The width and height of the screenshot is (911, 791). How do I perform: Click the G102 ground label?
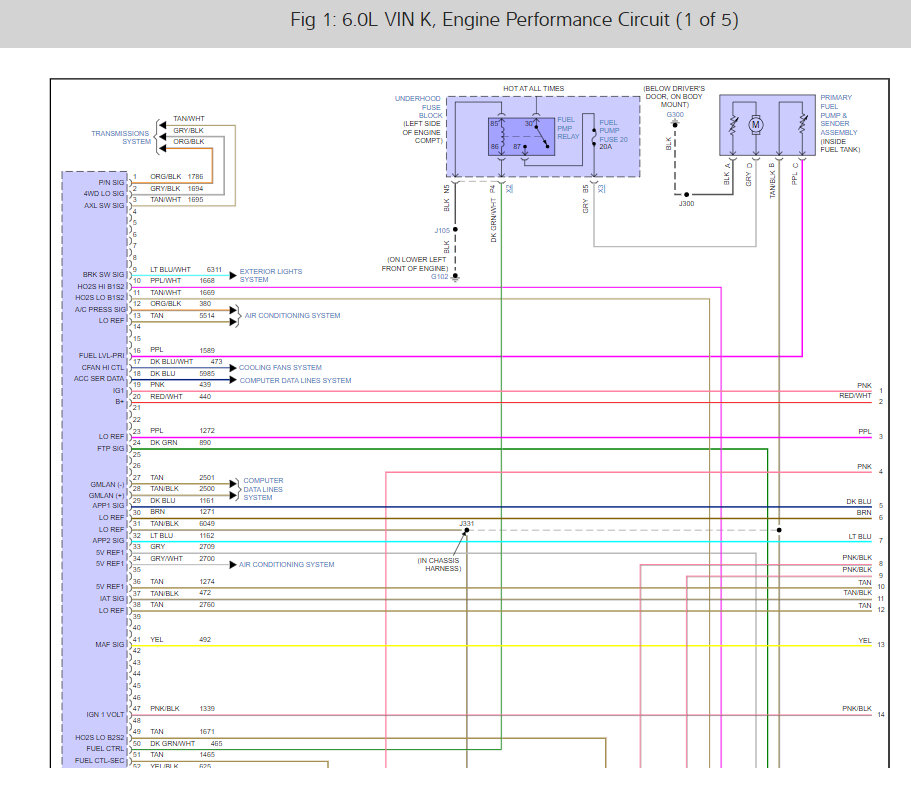(x=440, y=277)
